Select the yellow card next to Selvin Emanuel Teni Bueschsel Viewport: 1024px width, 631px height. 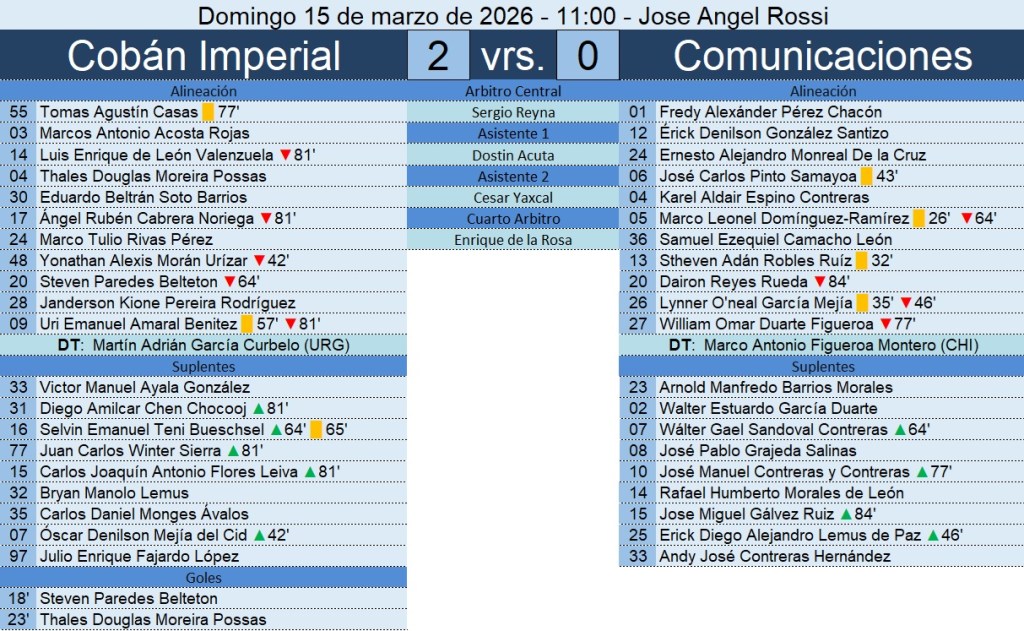click(x=316, y=429)
